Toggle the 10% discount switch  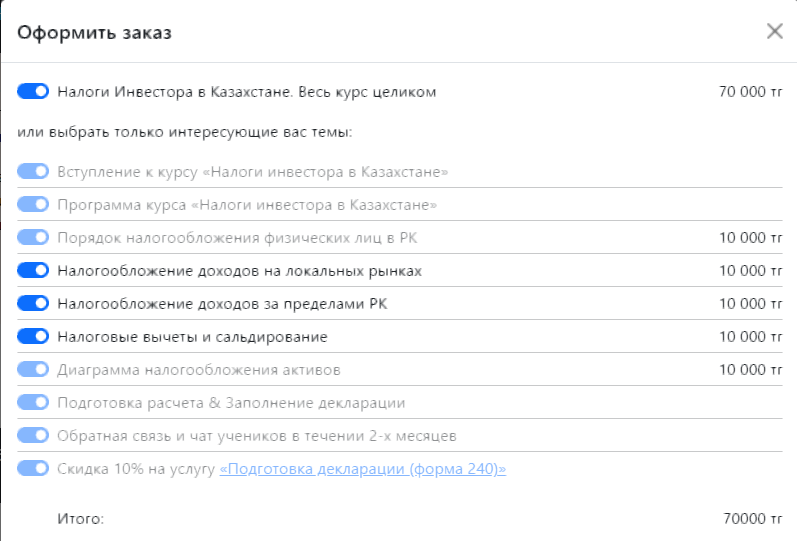coord(33,469)
